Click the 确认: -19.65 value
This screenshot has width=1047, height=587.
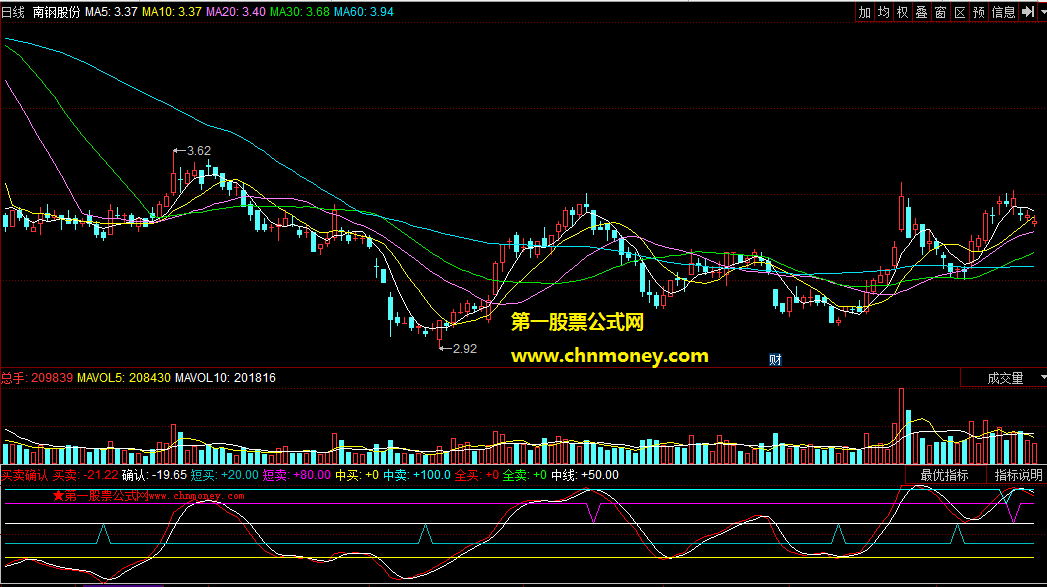pos(154,475)
